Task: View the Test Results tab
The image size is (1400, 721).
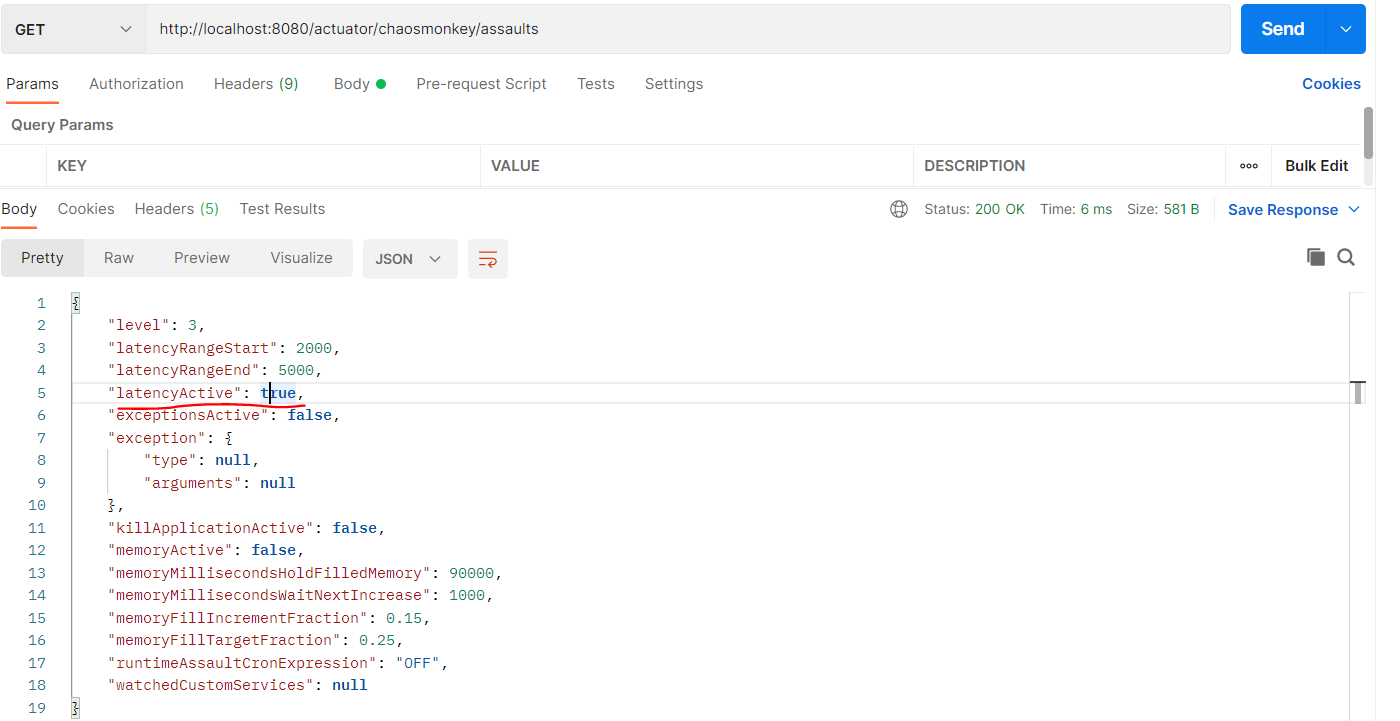Action: (x=282, y=209)
